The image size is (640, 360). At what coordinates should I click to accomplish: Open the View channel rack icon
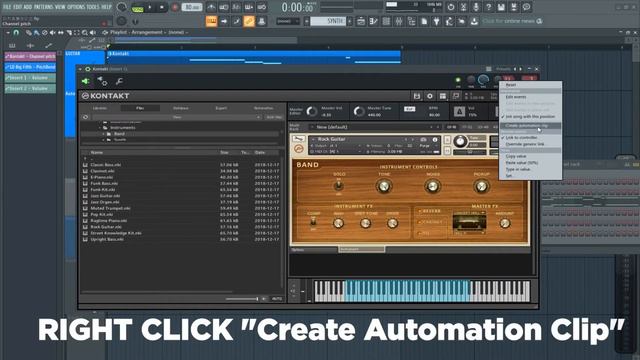click(x=386, y=21)
